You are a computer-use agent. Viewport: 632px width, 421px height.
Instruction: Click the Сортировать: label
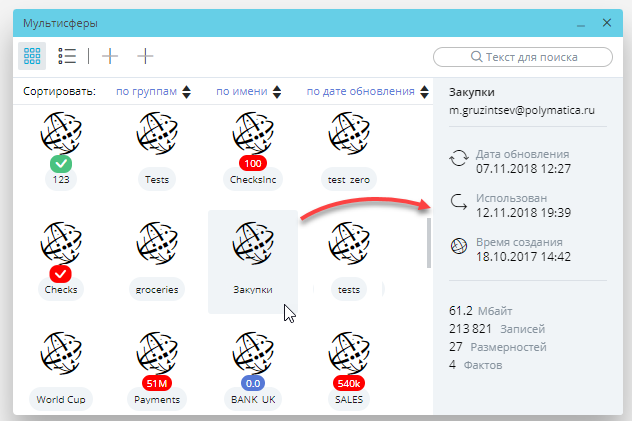(x=59, y=91)
